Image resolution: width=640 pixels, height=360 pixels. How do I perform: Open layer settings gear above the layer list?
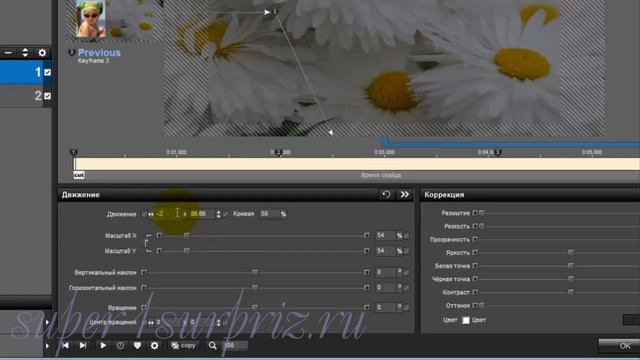pos(42,53)
